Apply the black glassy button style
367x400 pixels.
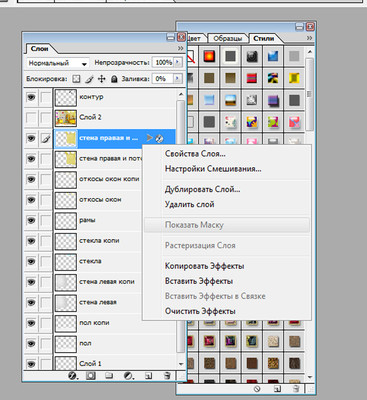(252, 56)
